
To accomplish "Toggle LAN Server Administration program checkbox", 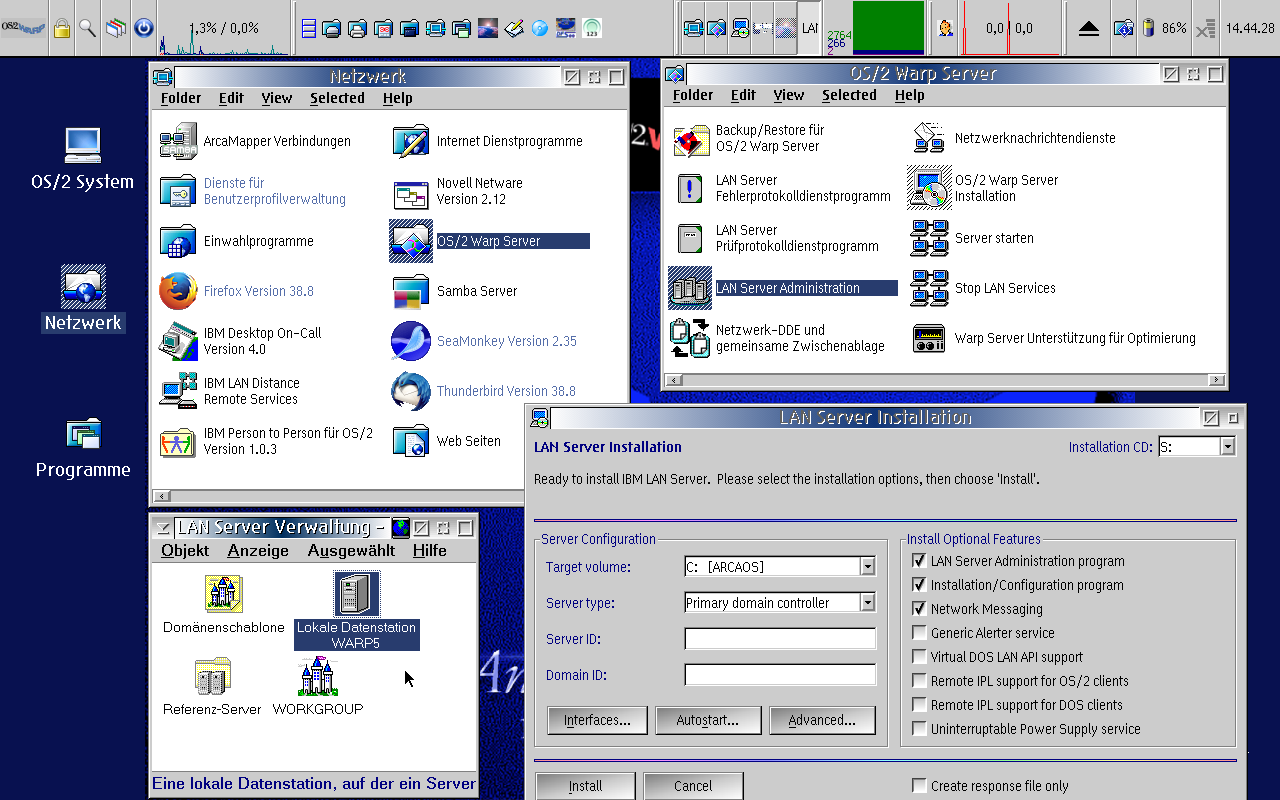I will tap(919, 561).
